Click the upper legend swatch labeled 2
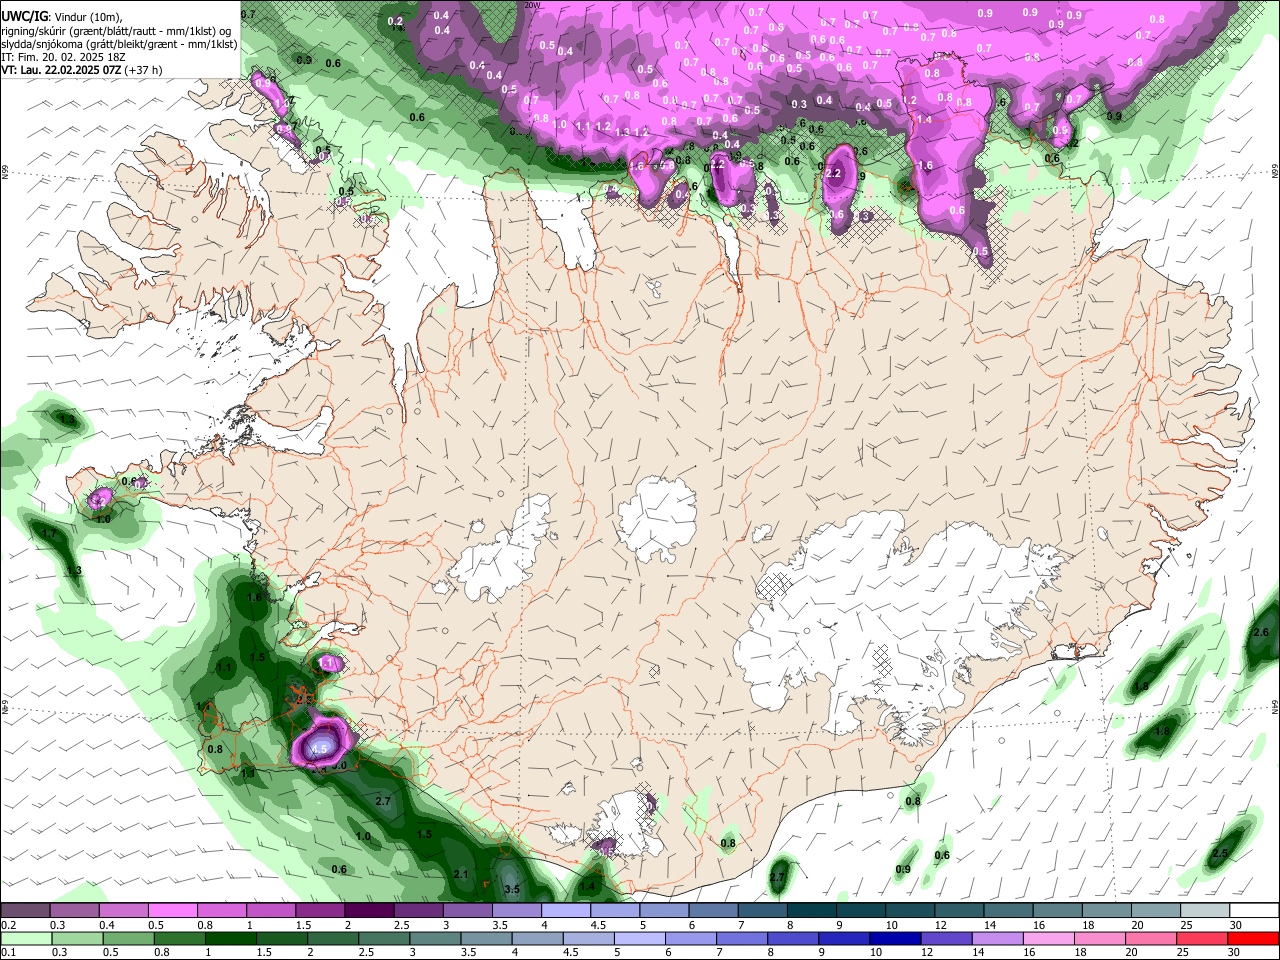Image resolution: width=1280 pixels, height=960 pixels. [368, 911]
